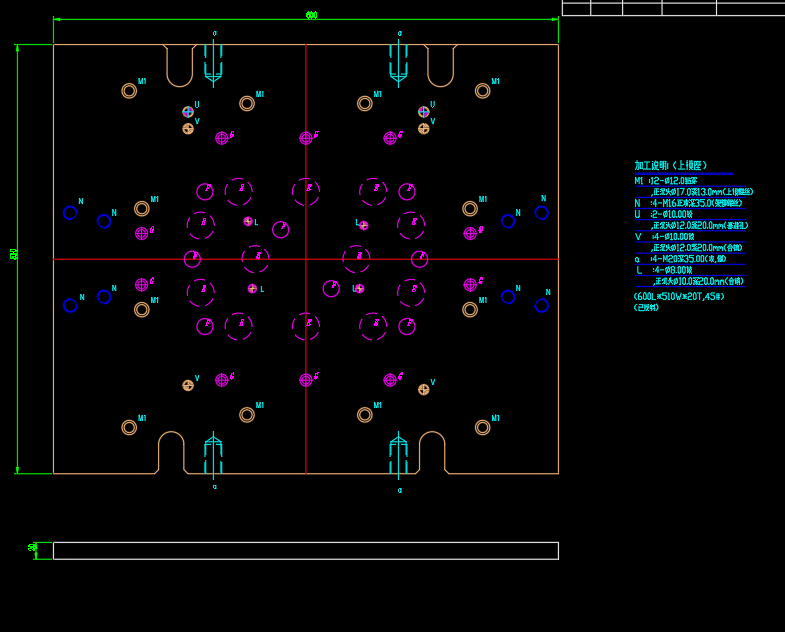The image size is (785, 632).
Task: Click the 20 thickness dimension beside side view
Action: (x=32, y=548)
